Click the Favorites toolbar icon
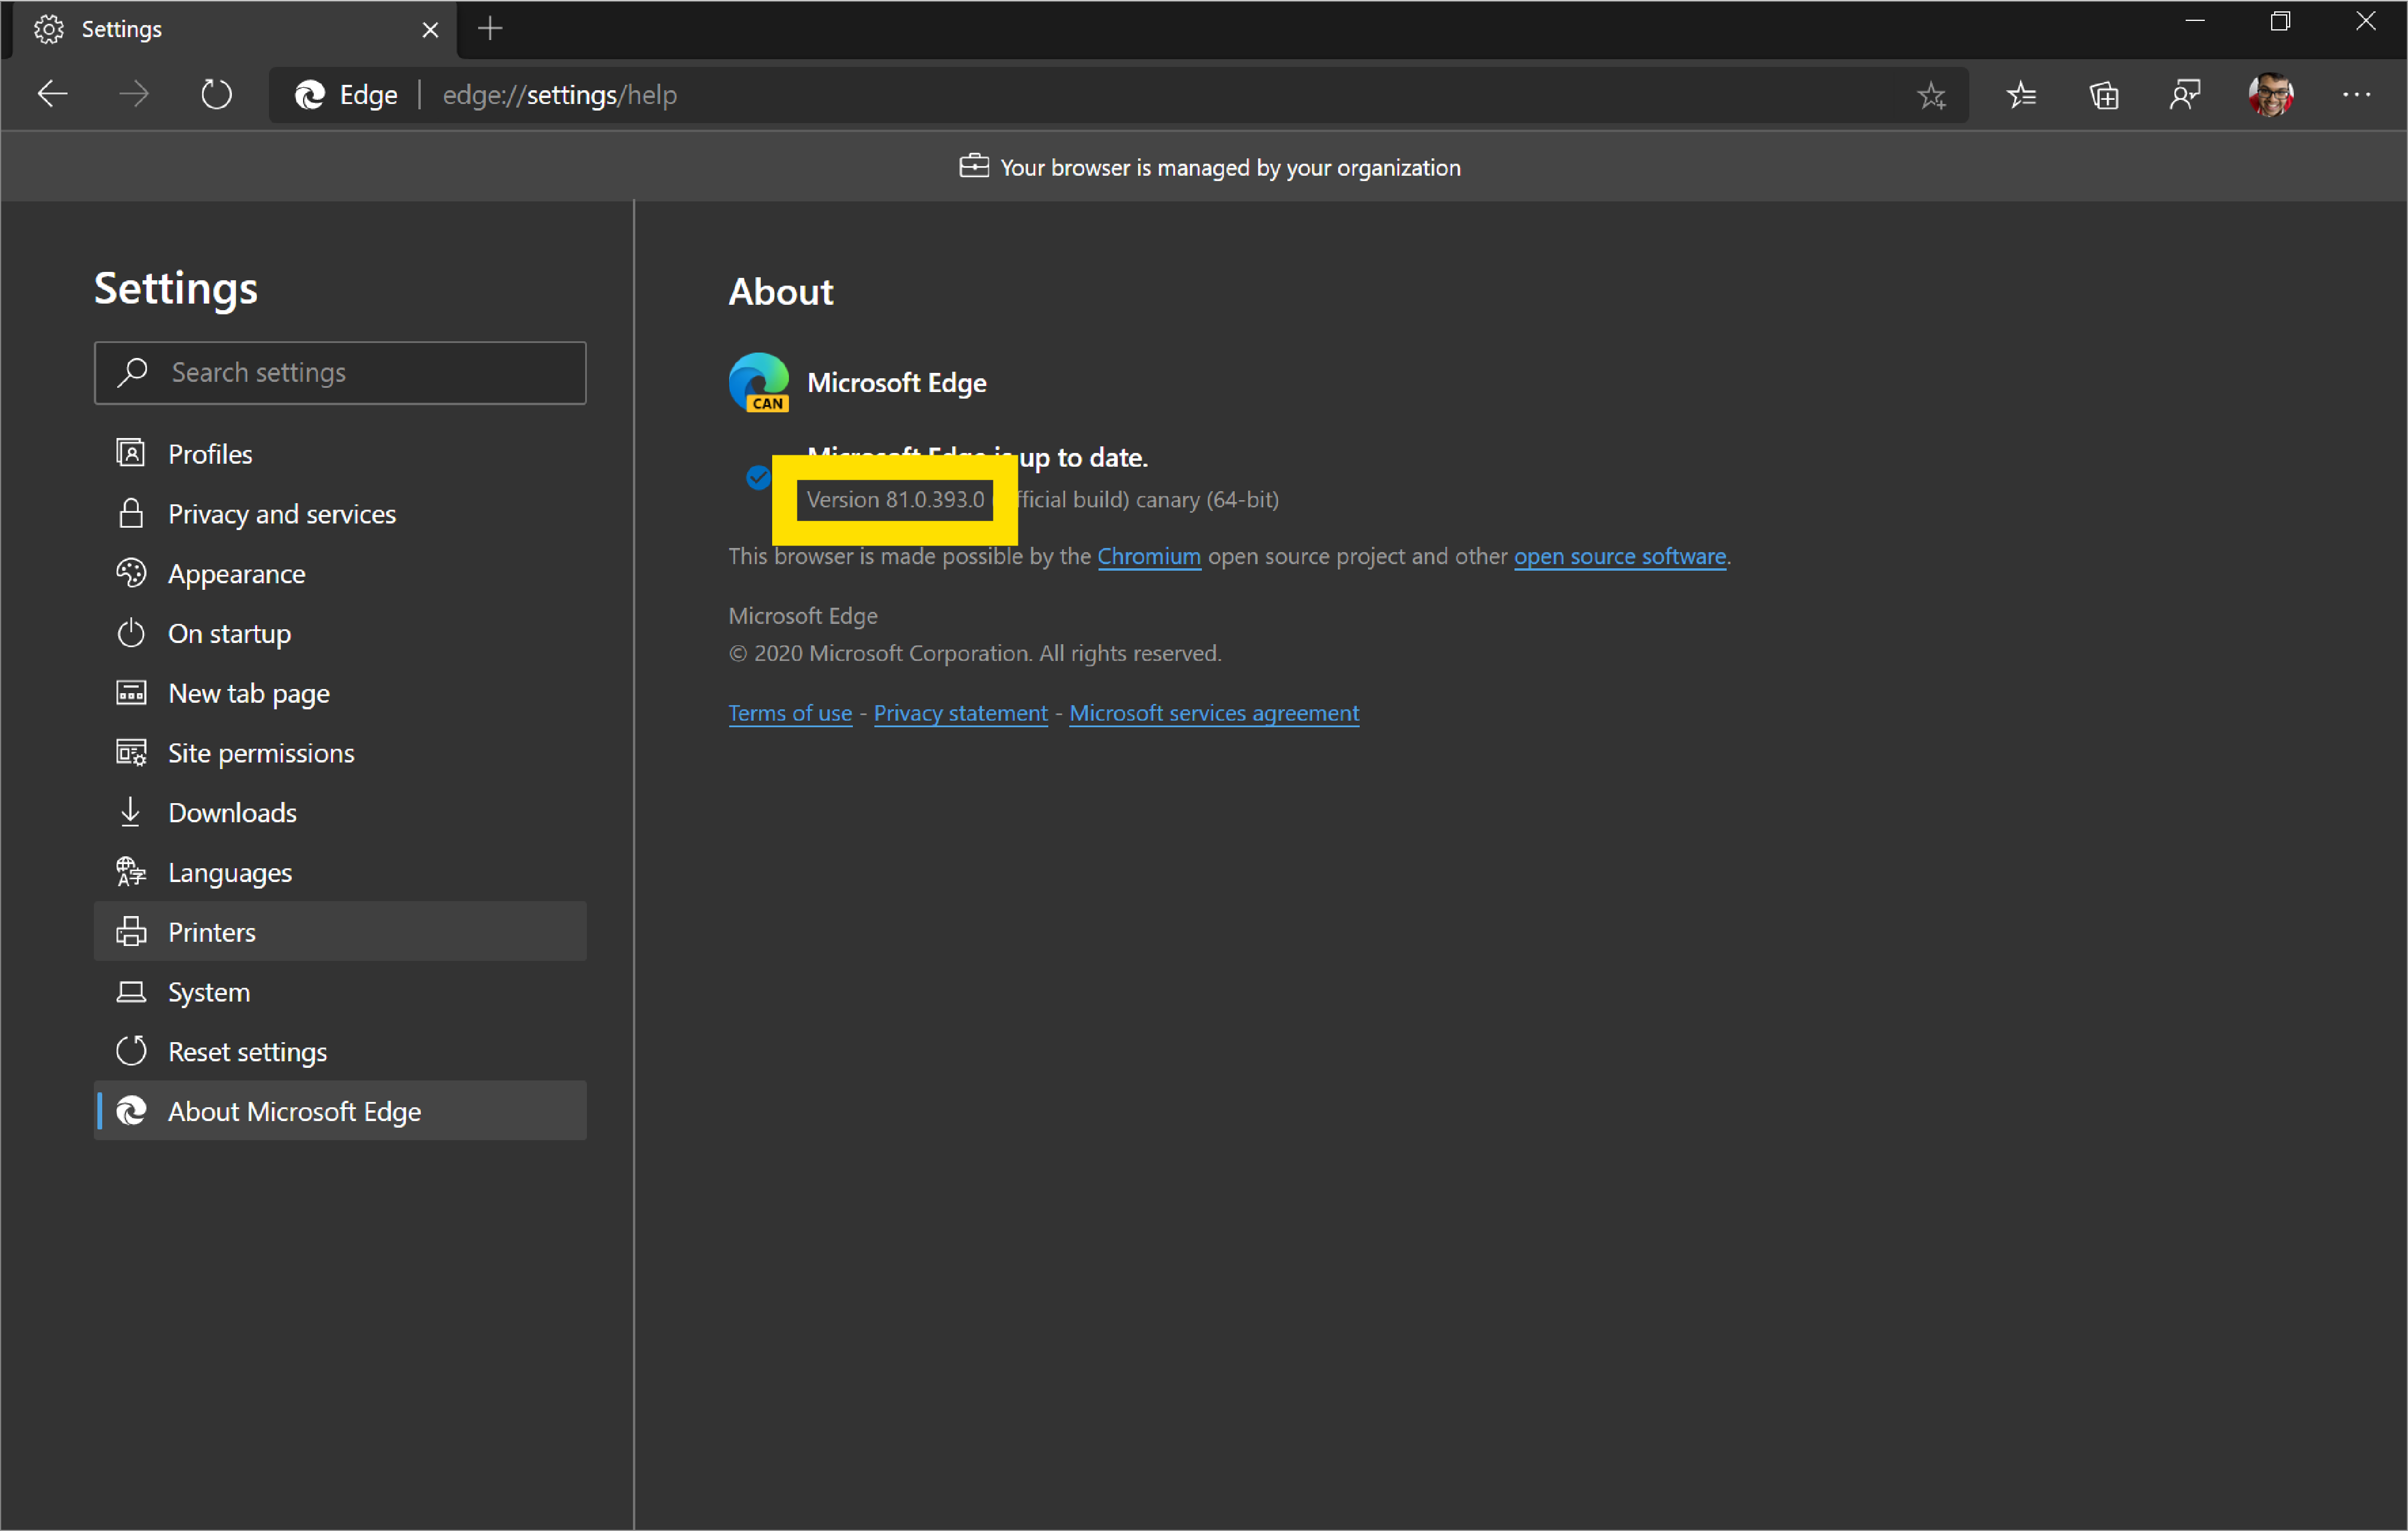The height and width of the screenshot is (1531, 2408). [2022, 95]
